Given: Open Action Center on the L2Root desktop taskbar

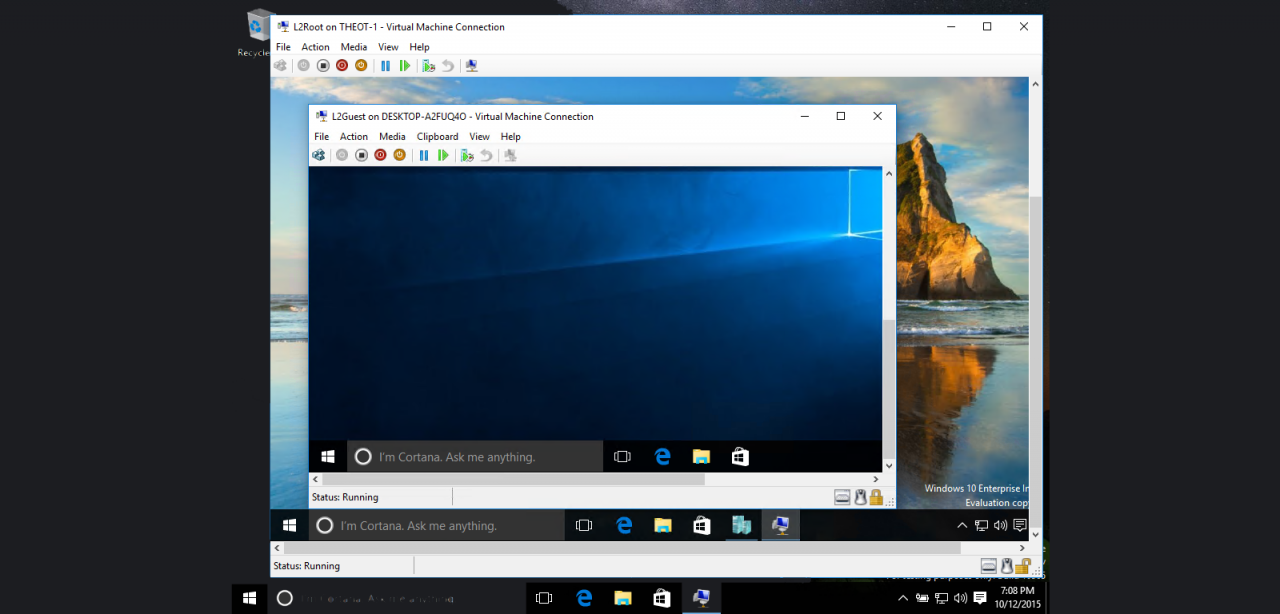Looking at the screenshot, I should pyautogui.click(x=1020, y=525).
